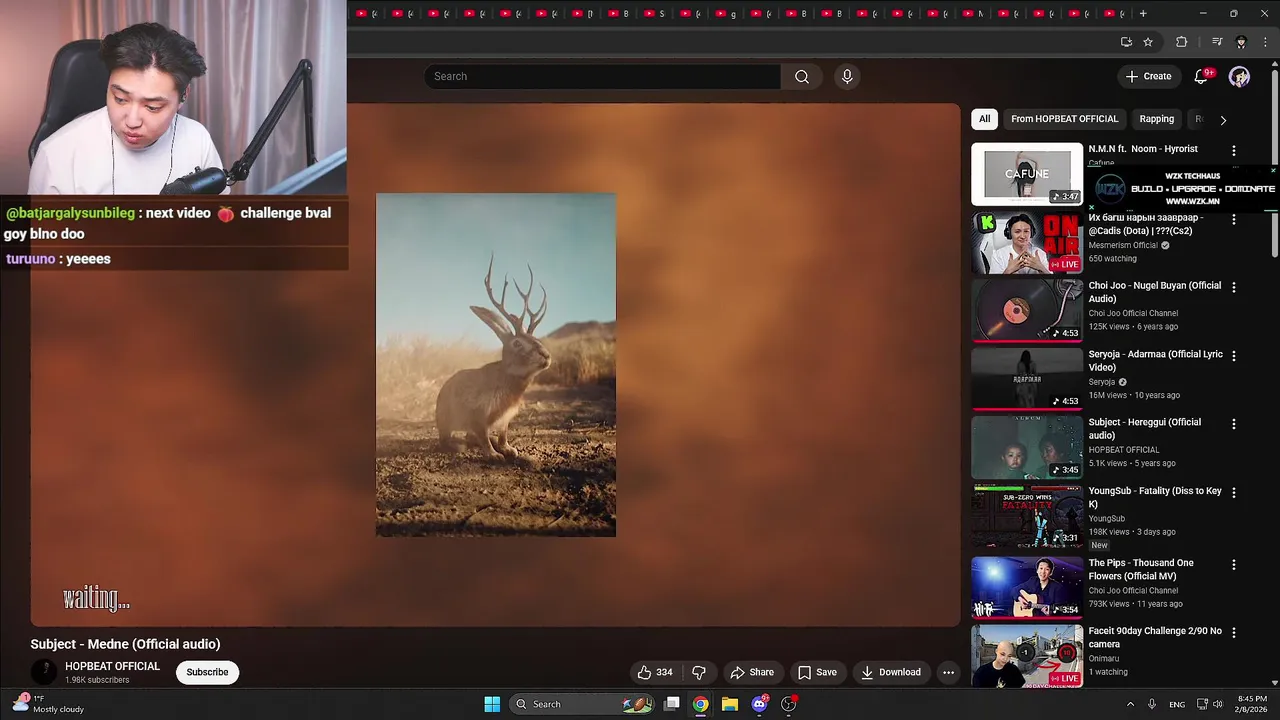Open options for N.M.N ft. Noom video
The width and height of the screenshot is (1280, 720).
(x=1233, y=150)
